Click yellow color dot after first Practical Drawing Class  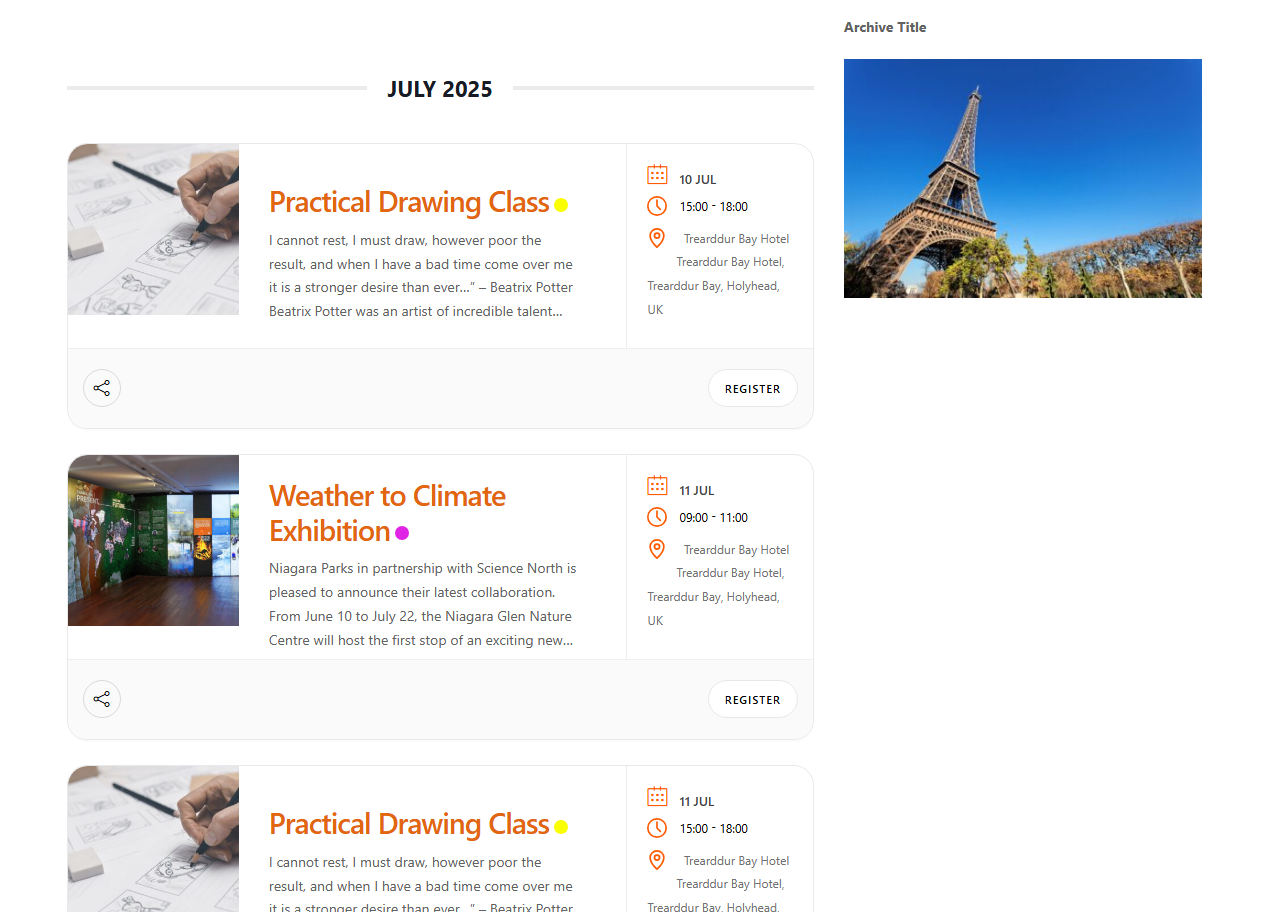pos(561,205)
